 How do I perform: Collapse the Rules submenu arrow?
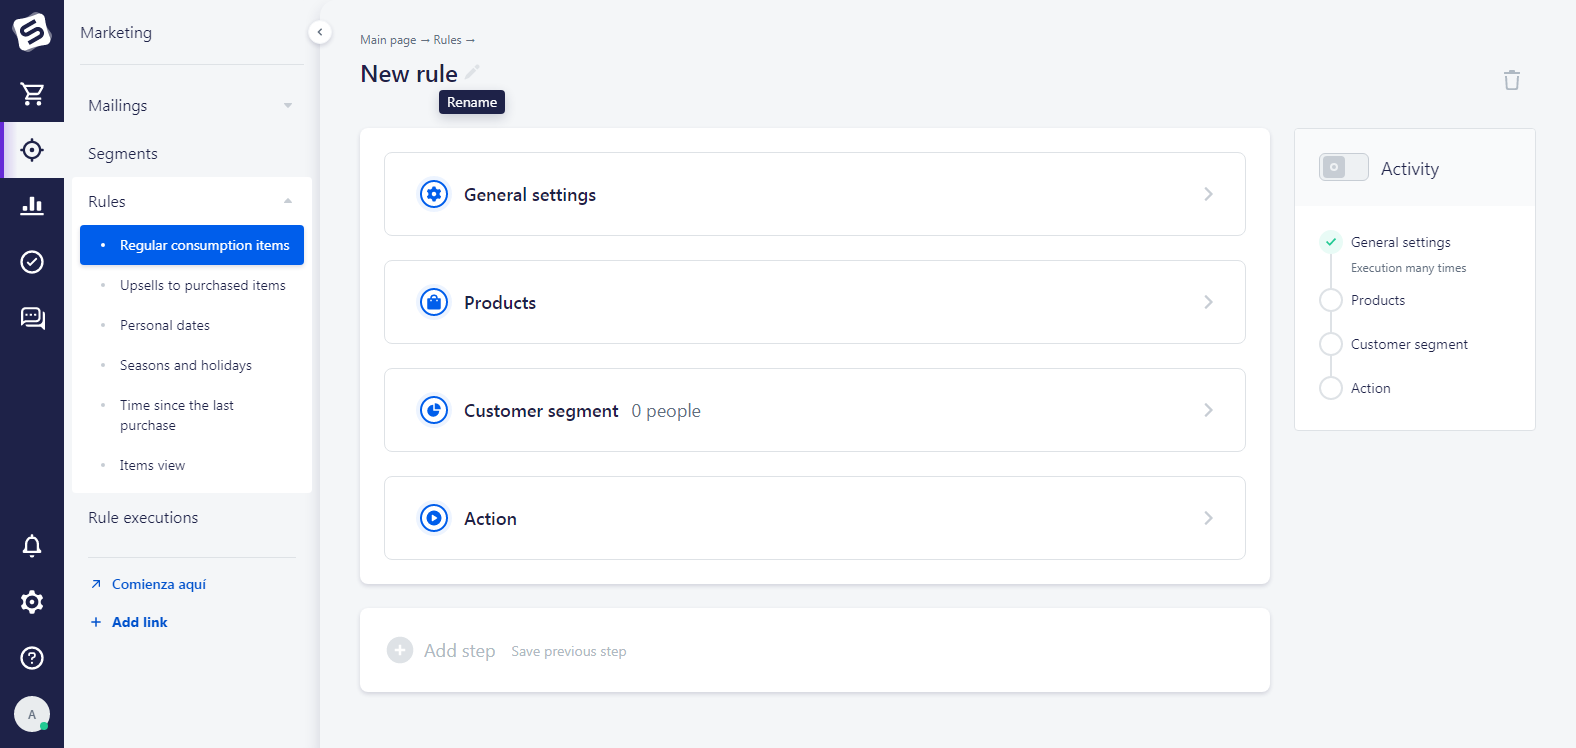coord(288,202)
